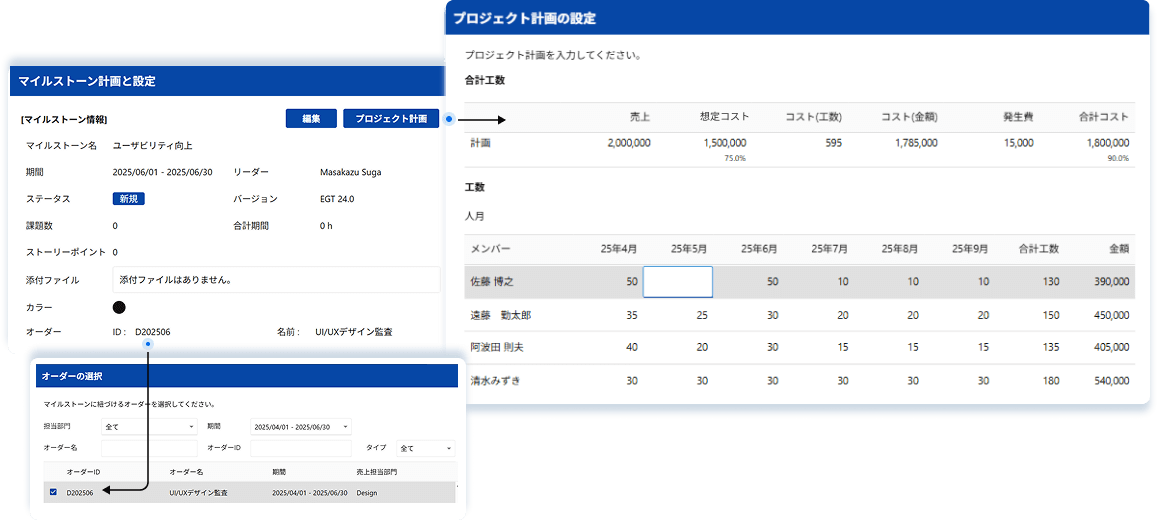Image resolution: width=1158 pixels, height=520 pixels.
Task: Select the 25年5月 cell for 佐藤 博之
Action: pos(677,282)
